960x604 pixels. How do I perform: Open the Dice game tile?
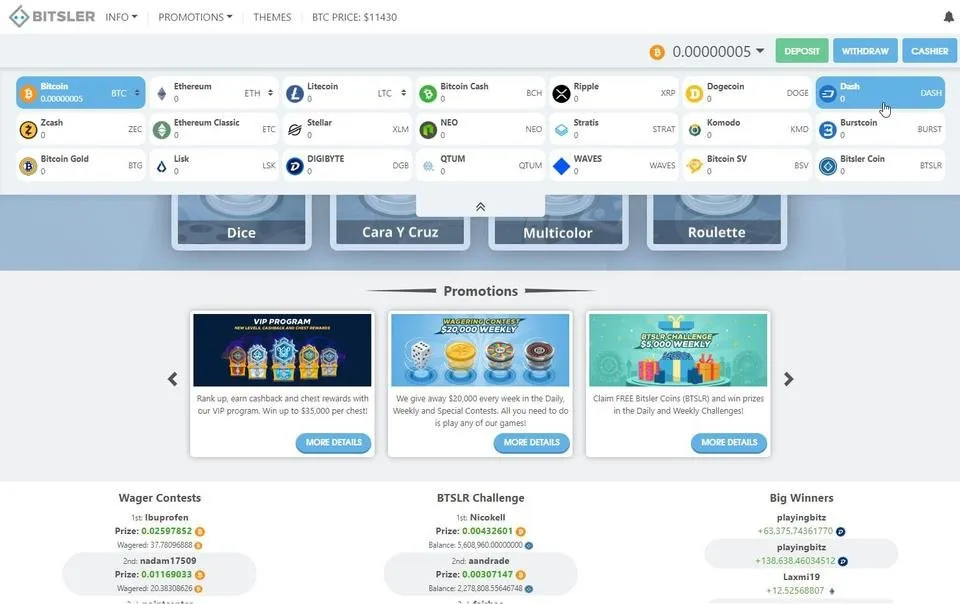[241, 222]
